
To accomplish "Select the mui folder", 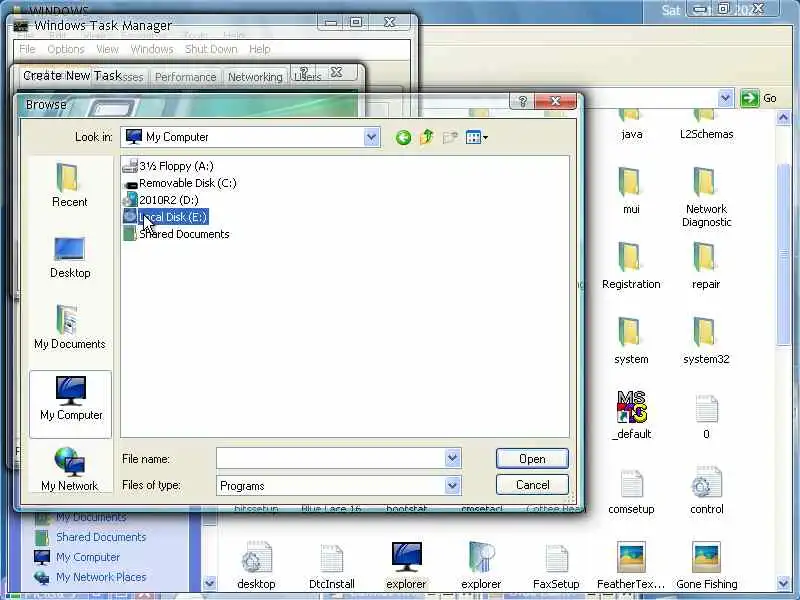I will tap(631, 190).
